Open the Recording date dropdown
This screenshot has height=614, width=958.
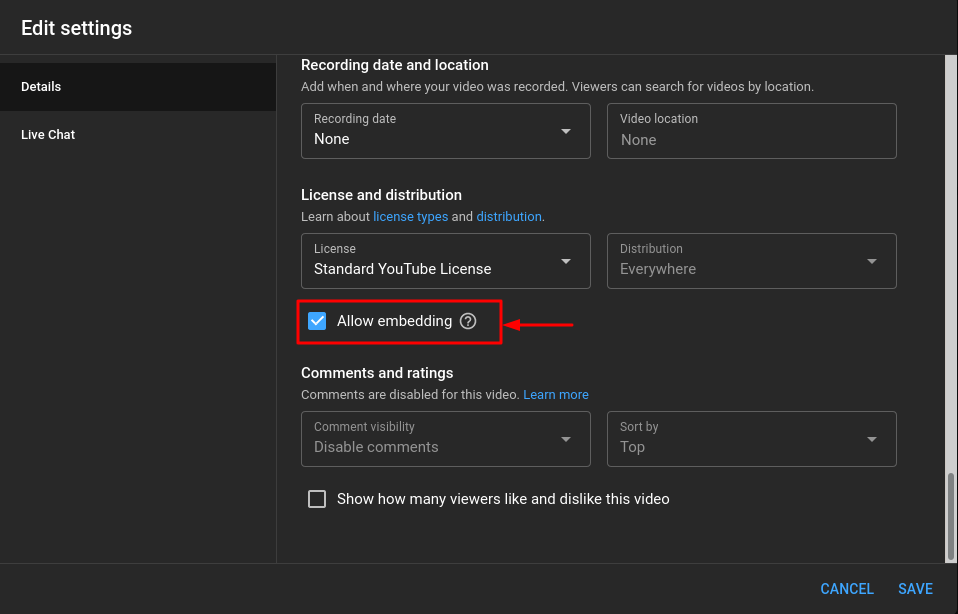[x=566, y=131]
